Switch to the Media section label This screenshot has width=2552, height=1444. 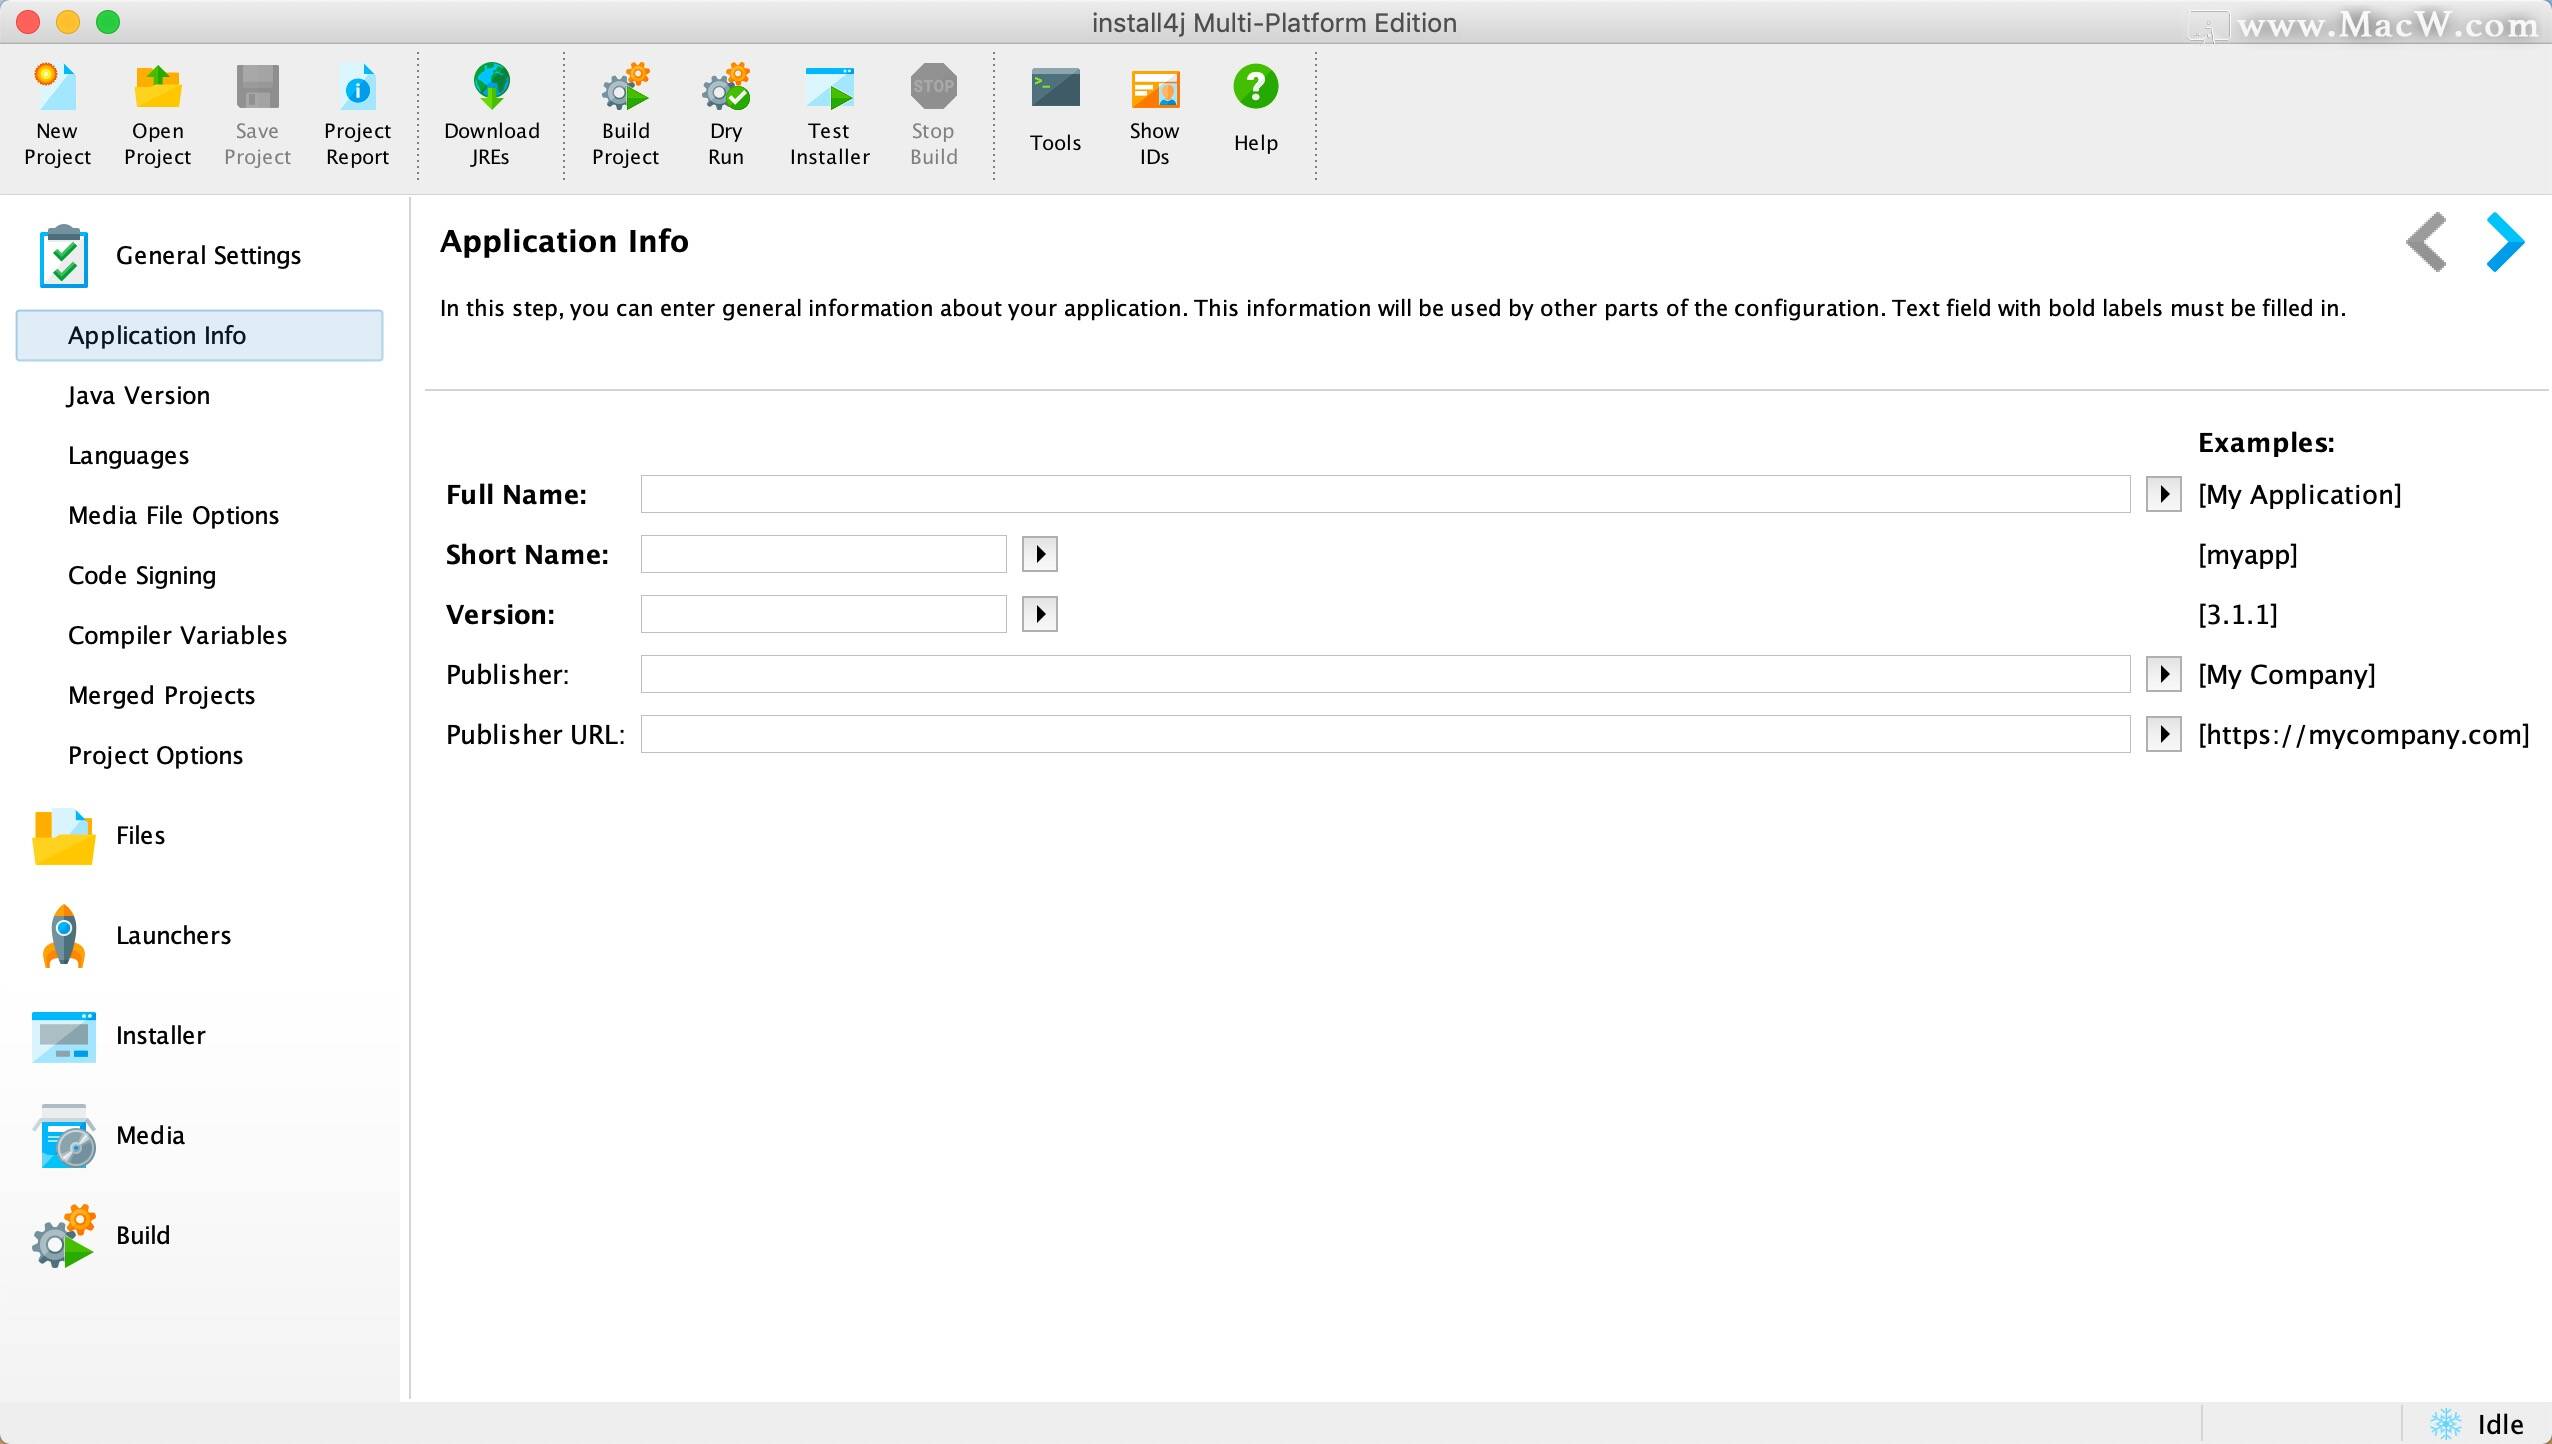(150, 1136)
